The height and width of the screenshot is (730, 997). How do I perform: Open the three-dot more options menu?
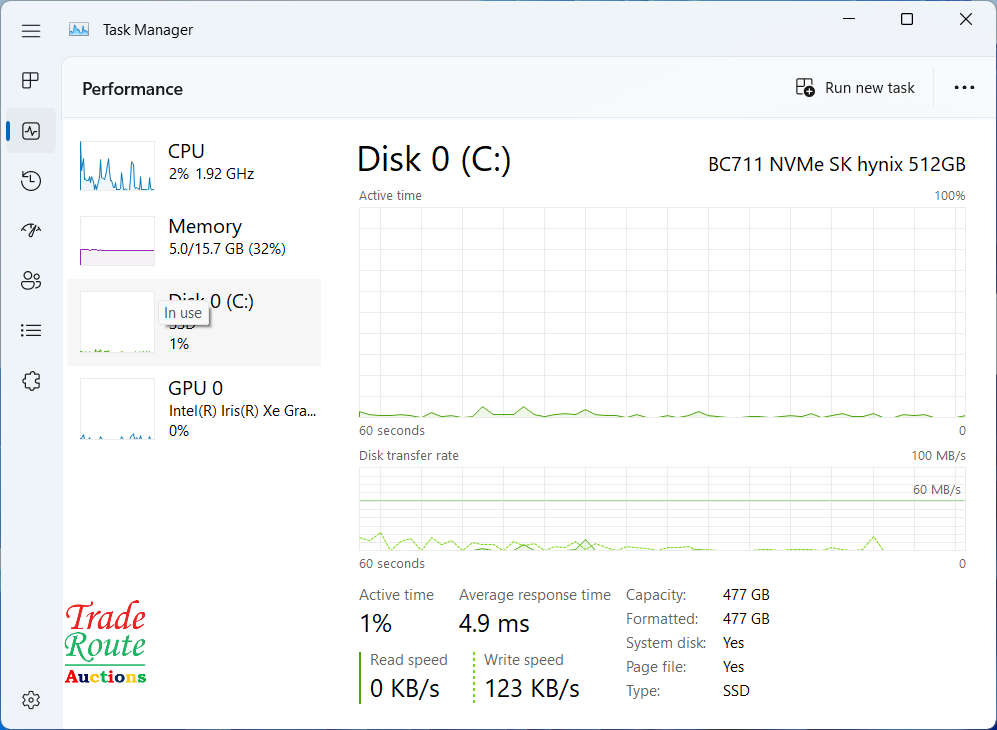click(964, 88)
